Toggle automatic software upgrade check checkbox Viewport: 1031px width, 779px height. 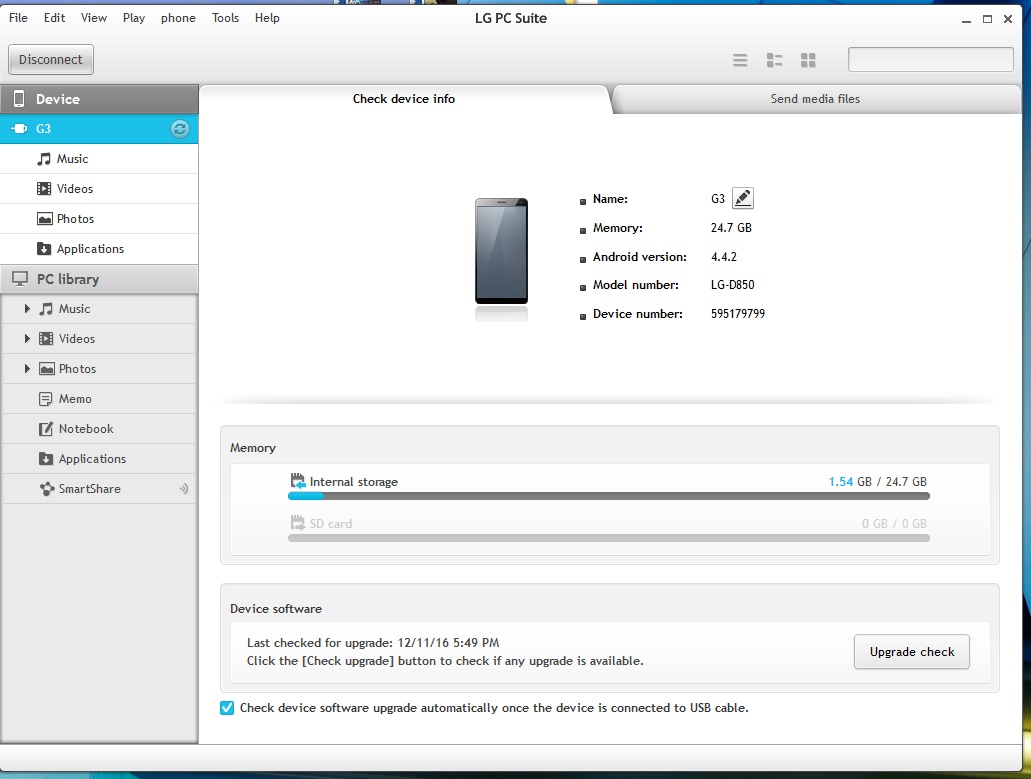(227, 708)
